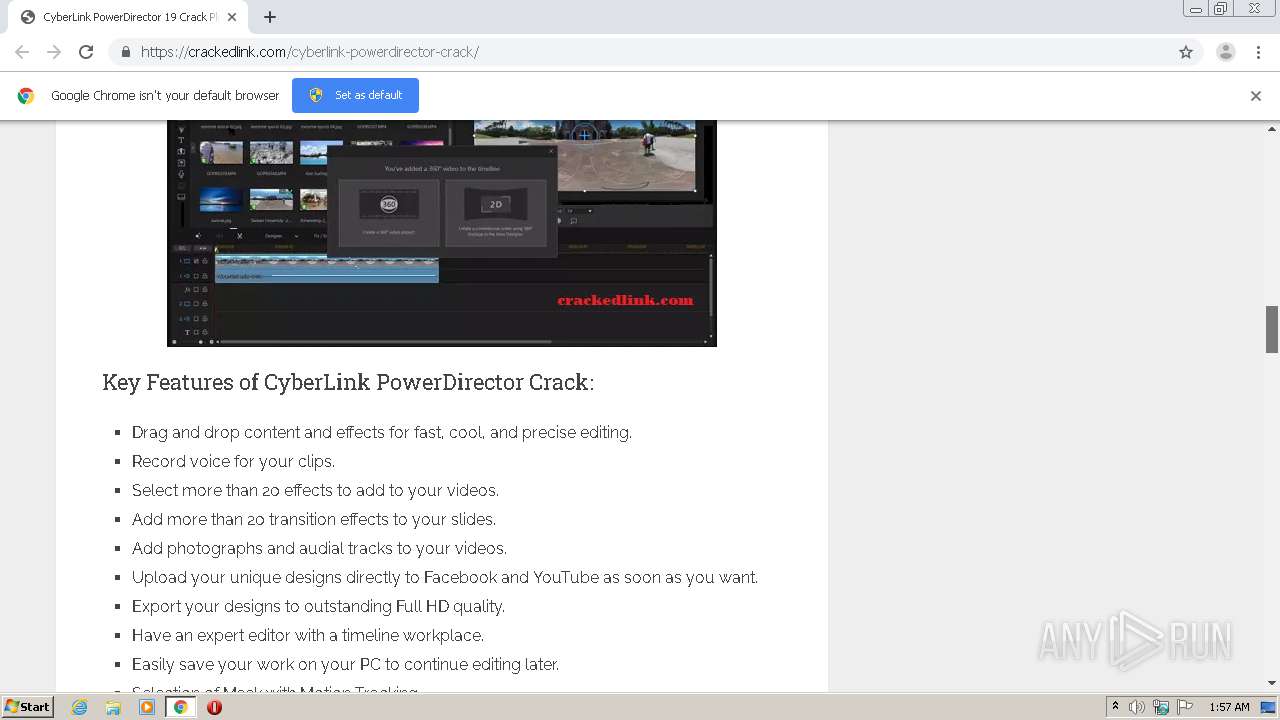1280x720 pixels.
Task: Click the Set as default button
Action: pyautogui.click(x=355, y=95)
